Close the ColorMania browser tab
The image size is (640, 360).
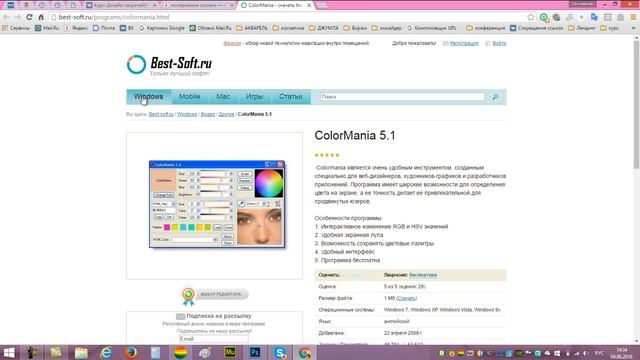coord(309,5)
